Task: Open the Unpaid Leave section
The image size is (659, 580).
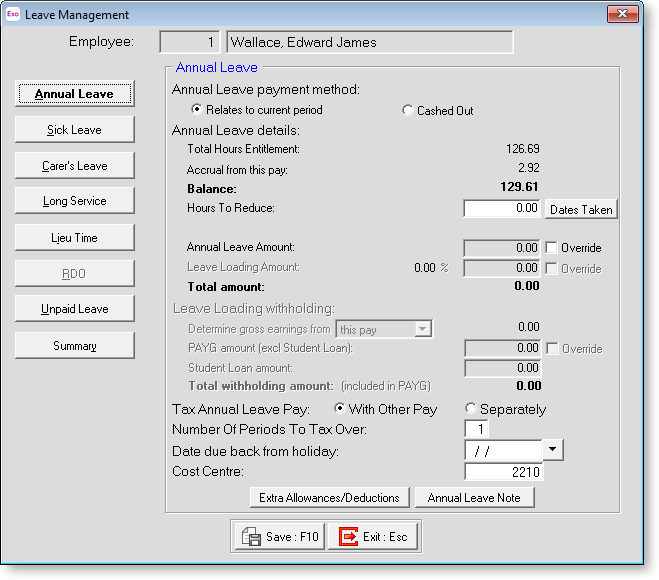Action: [75, 309]
